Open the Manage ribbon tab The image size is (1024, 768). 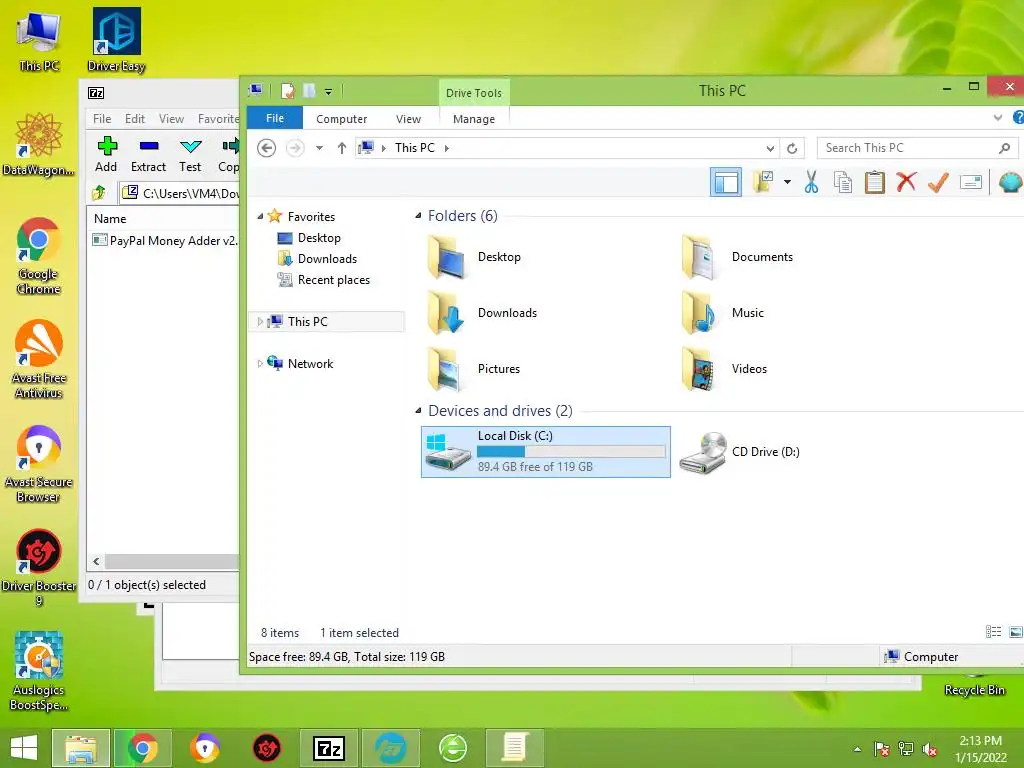(474, 119)
